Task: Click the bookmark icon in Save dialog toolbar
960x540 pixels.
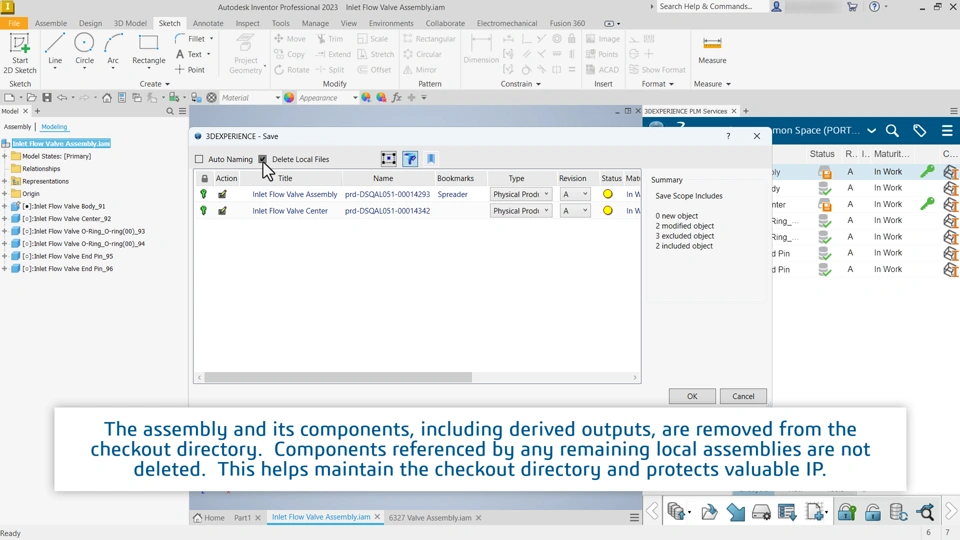Action: click(x=431, y=159)
